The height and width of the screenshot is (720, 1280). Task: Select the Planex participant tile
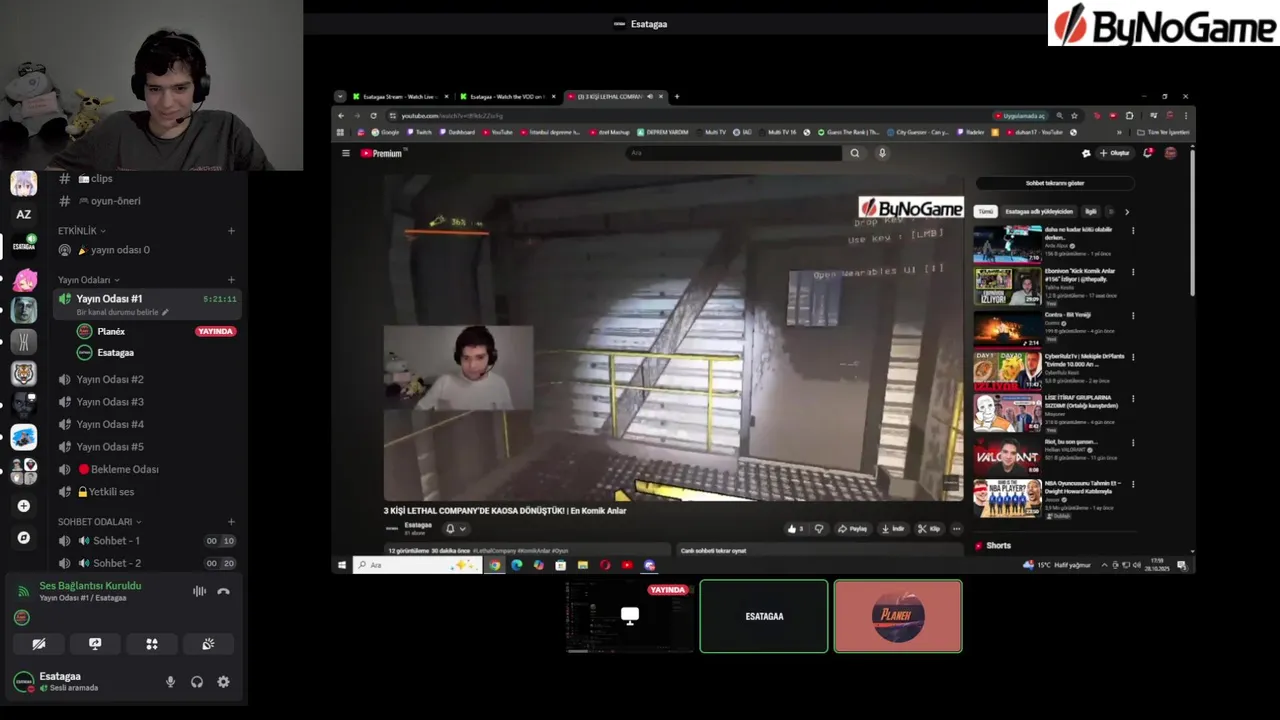coord(898,616)
